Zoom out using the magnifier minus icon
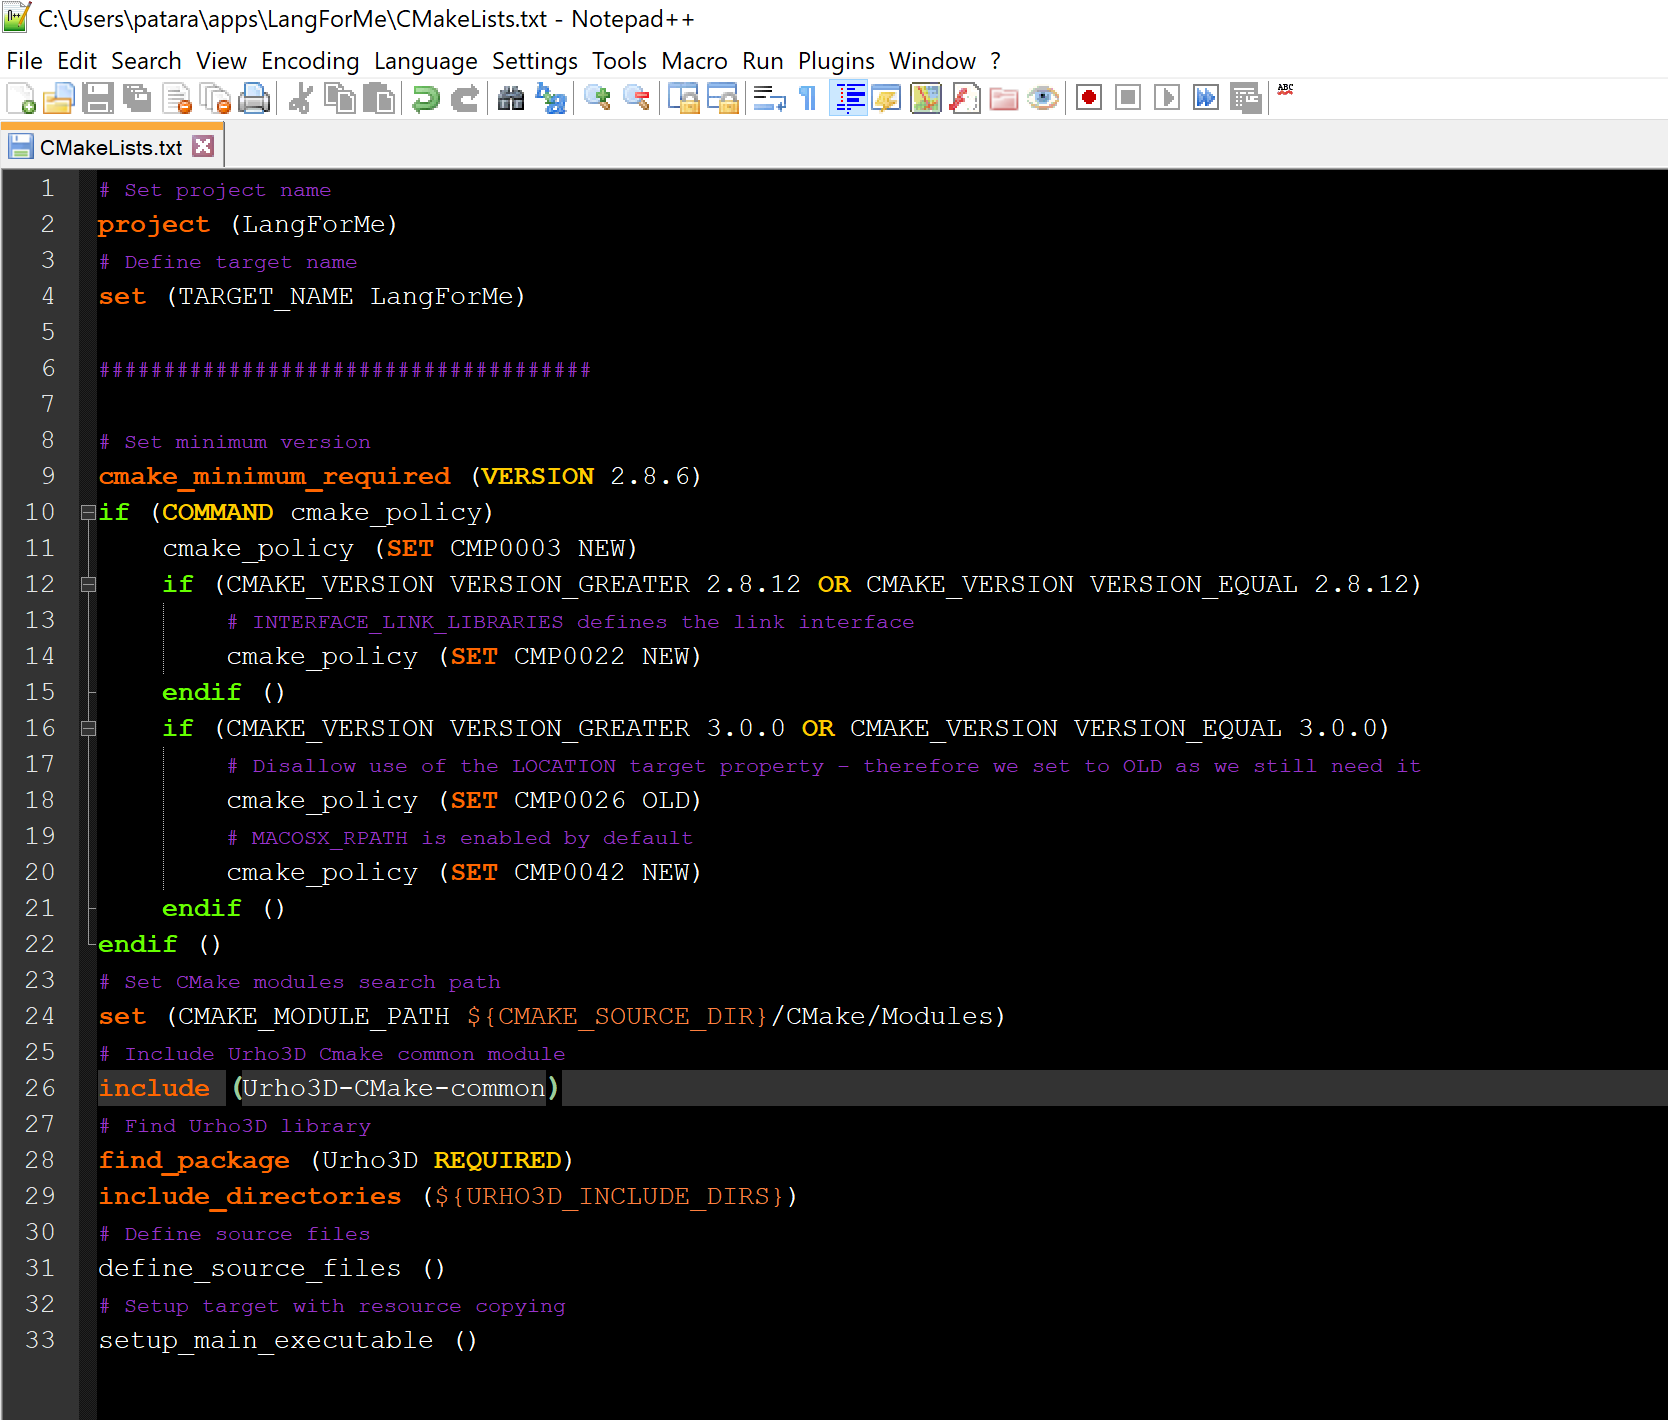Image resolution: width=1668 pixels, height=1420 pixels. (x=637, y=98)
